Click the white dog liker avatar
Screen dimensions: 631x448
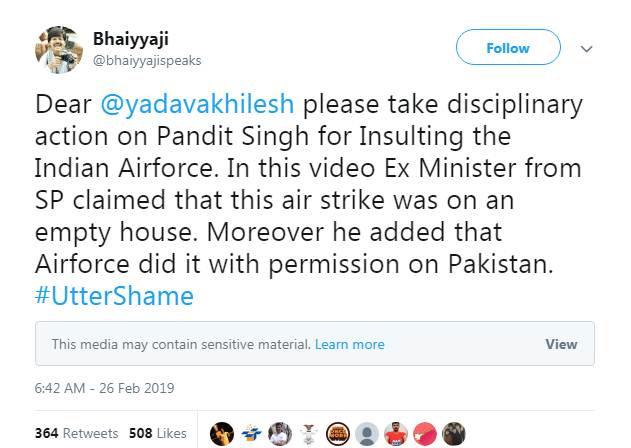point(309,433)
